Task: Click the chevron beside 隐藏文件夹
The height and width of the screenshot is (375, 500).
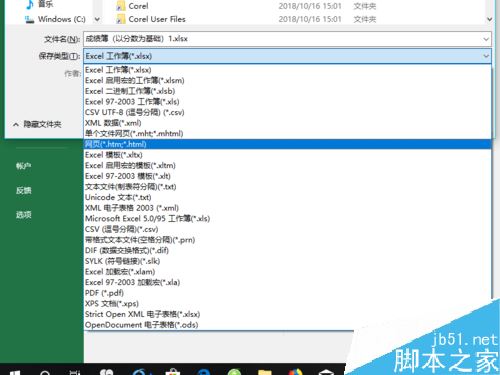Action: [16, 125]
